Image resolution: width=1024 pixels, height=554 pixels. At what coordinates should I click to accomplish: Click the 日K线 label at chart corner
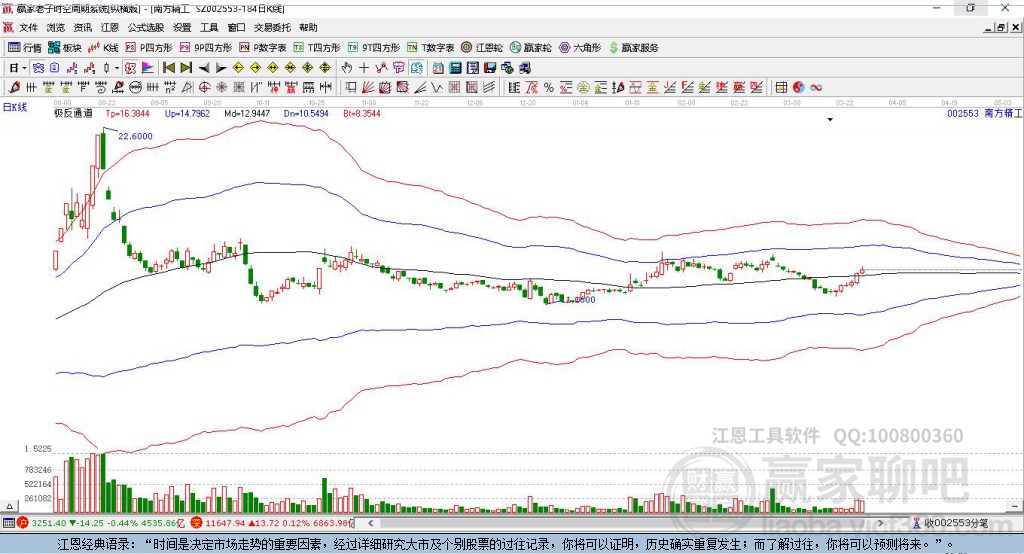(x=15, y=106)
